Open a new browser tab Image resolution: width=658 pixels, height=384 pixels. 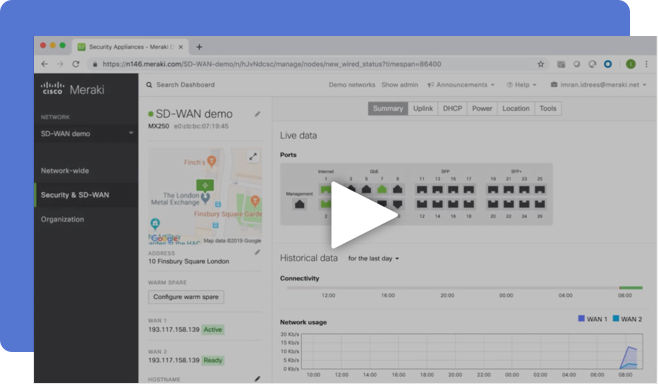coord(199,47)
